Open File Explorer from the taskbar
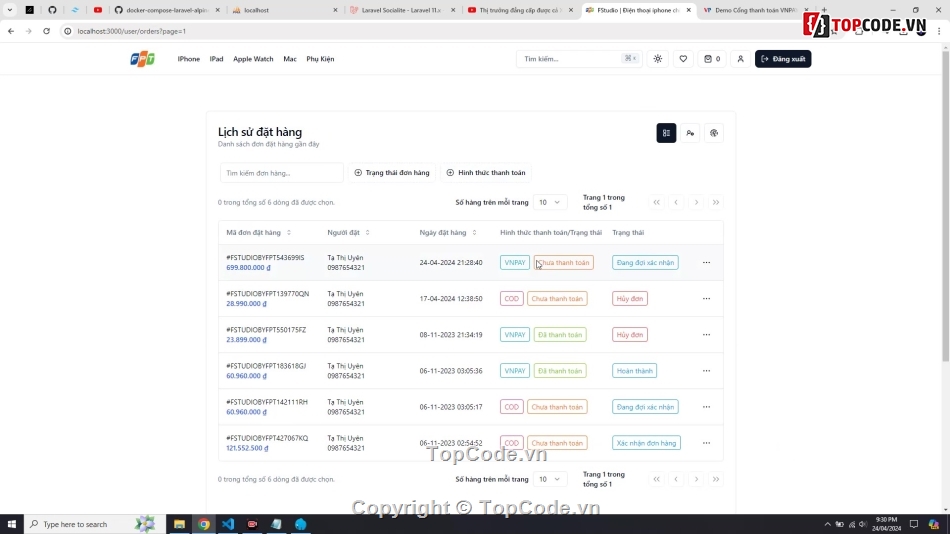Viewport: 950px width, 534px height. coord(179,524)
